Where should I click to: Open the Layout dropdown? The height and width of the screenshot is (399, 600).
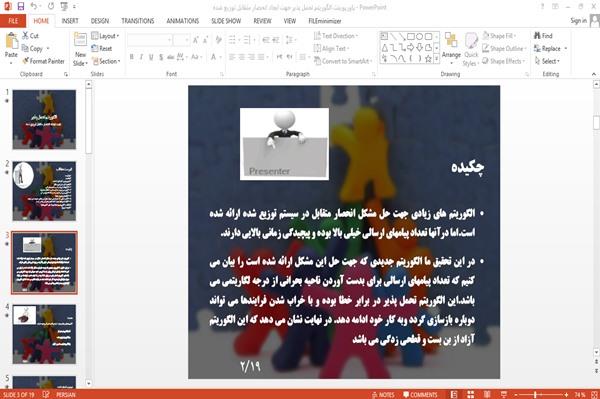tap(105, 36)
